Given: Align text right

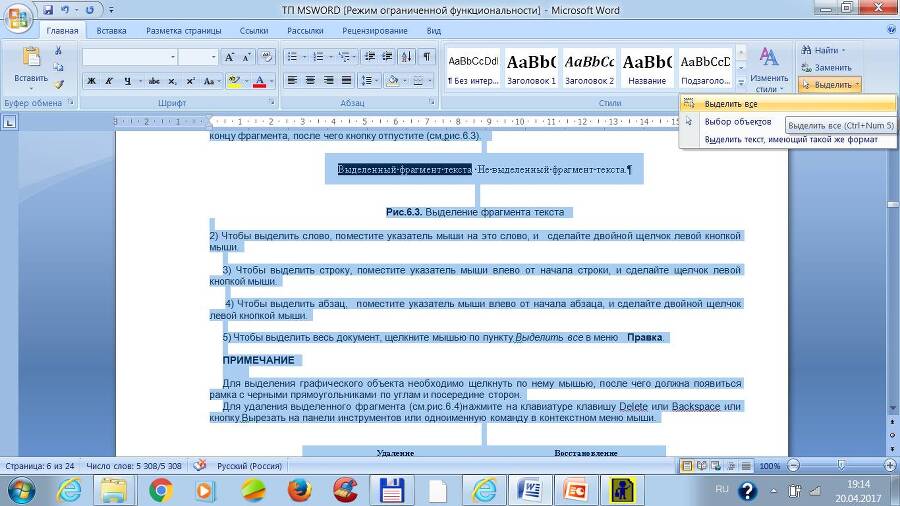Looking at the screenshot, I should 328,81.
